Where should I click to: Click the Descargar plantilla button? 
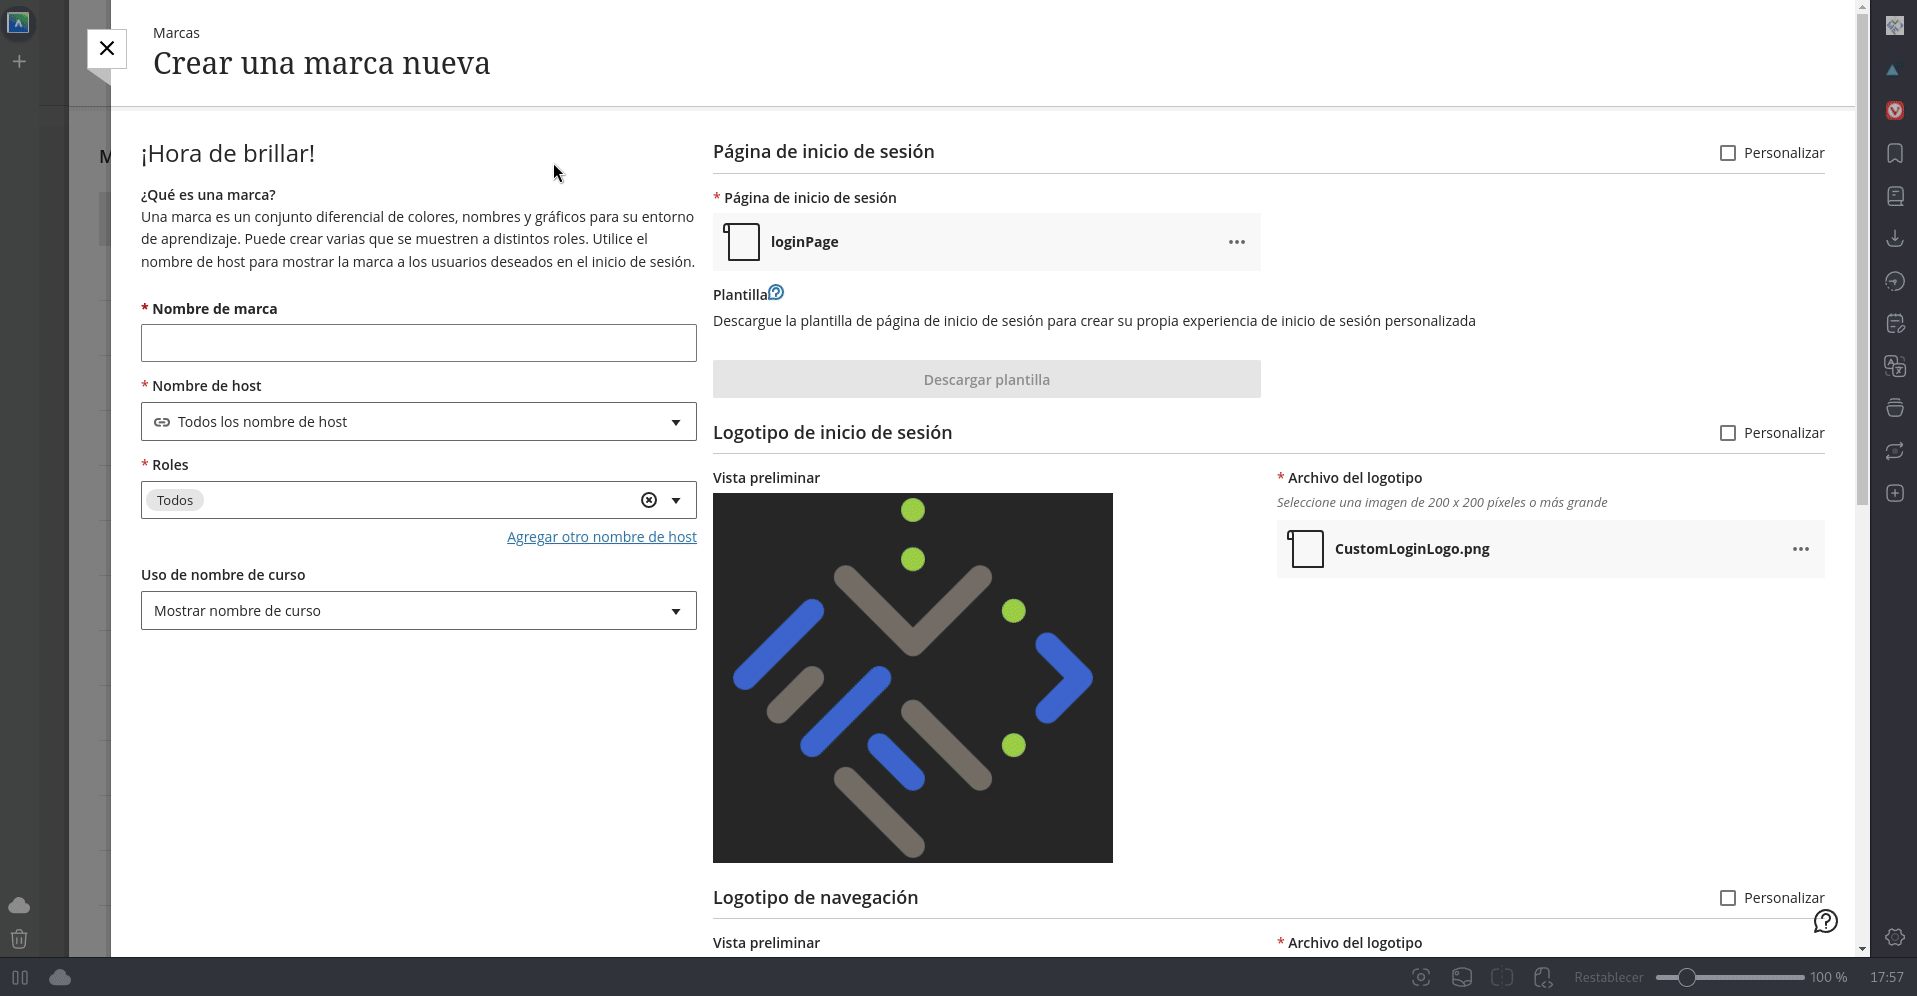pyautogui.click(x=987, y=379)
